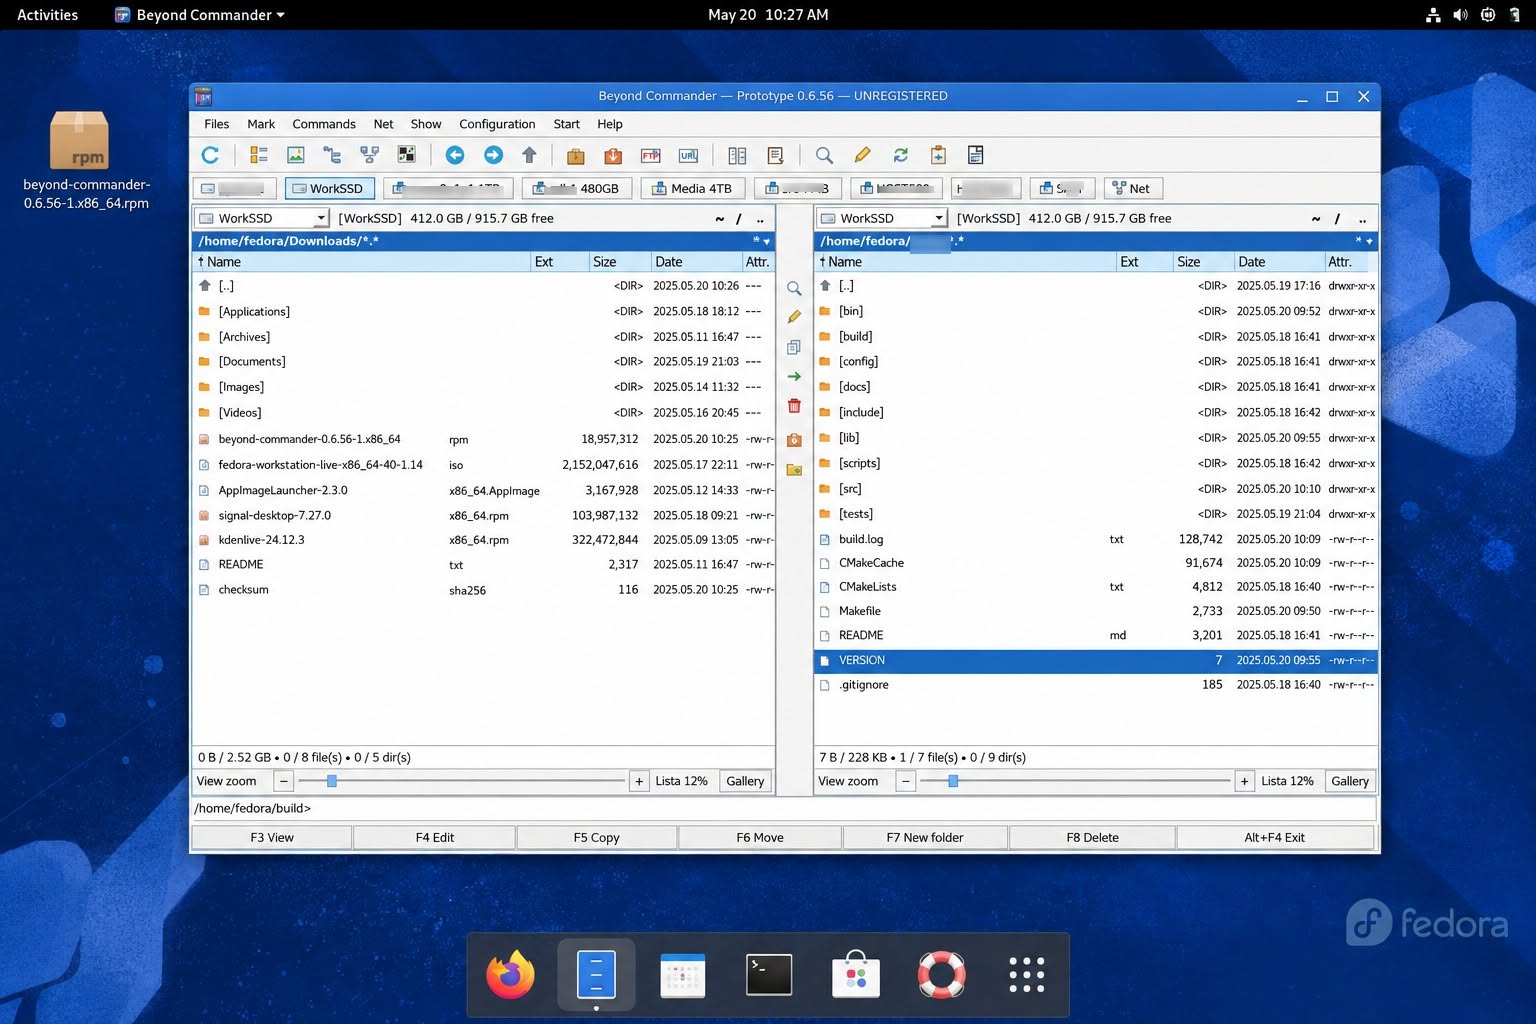Select the 480GB drive button
1536x1024 pixels.
pyautogui.click(x=576, y=188)
